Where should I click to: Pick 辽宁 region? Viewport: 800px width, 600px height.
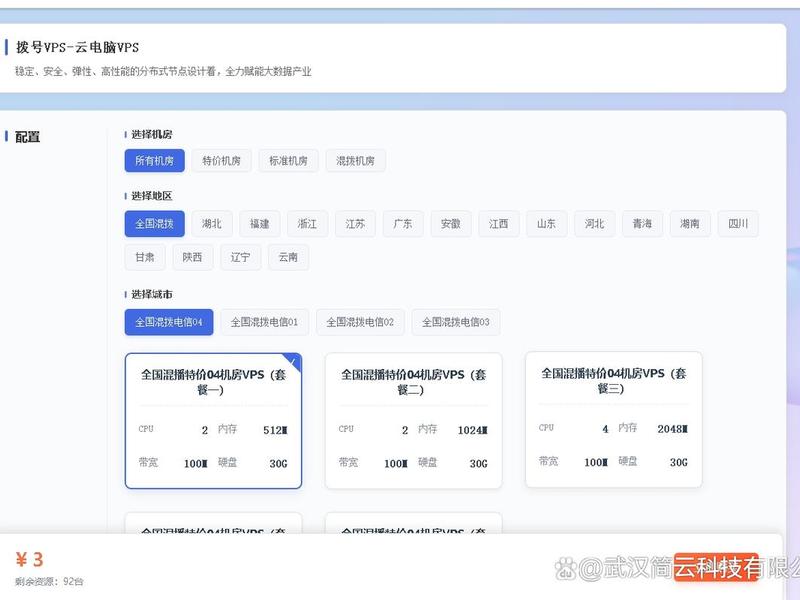click(240, 257)
